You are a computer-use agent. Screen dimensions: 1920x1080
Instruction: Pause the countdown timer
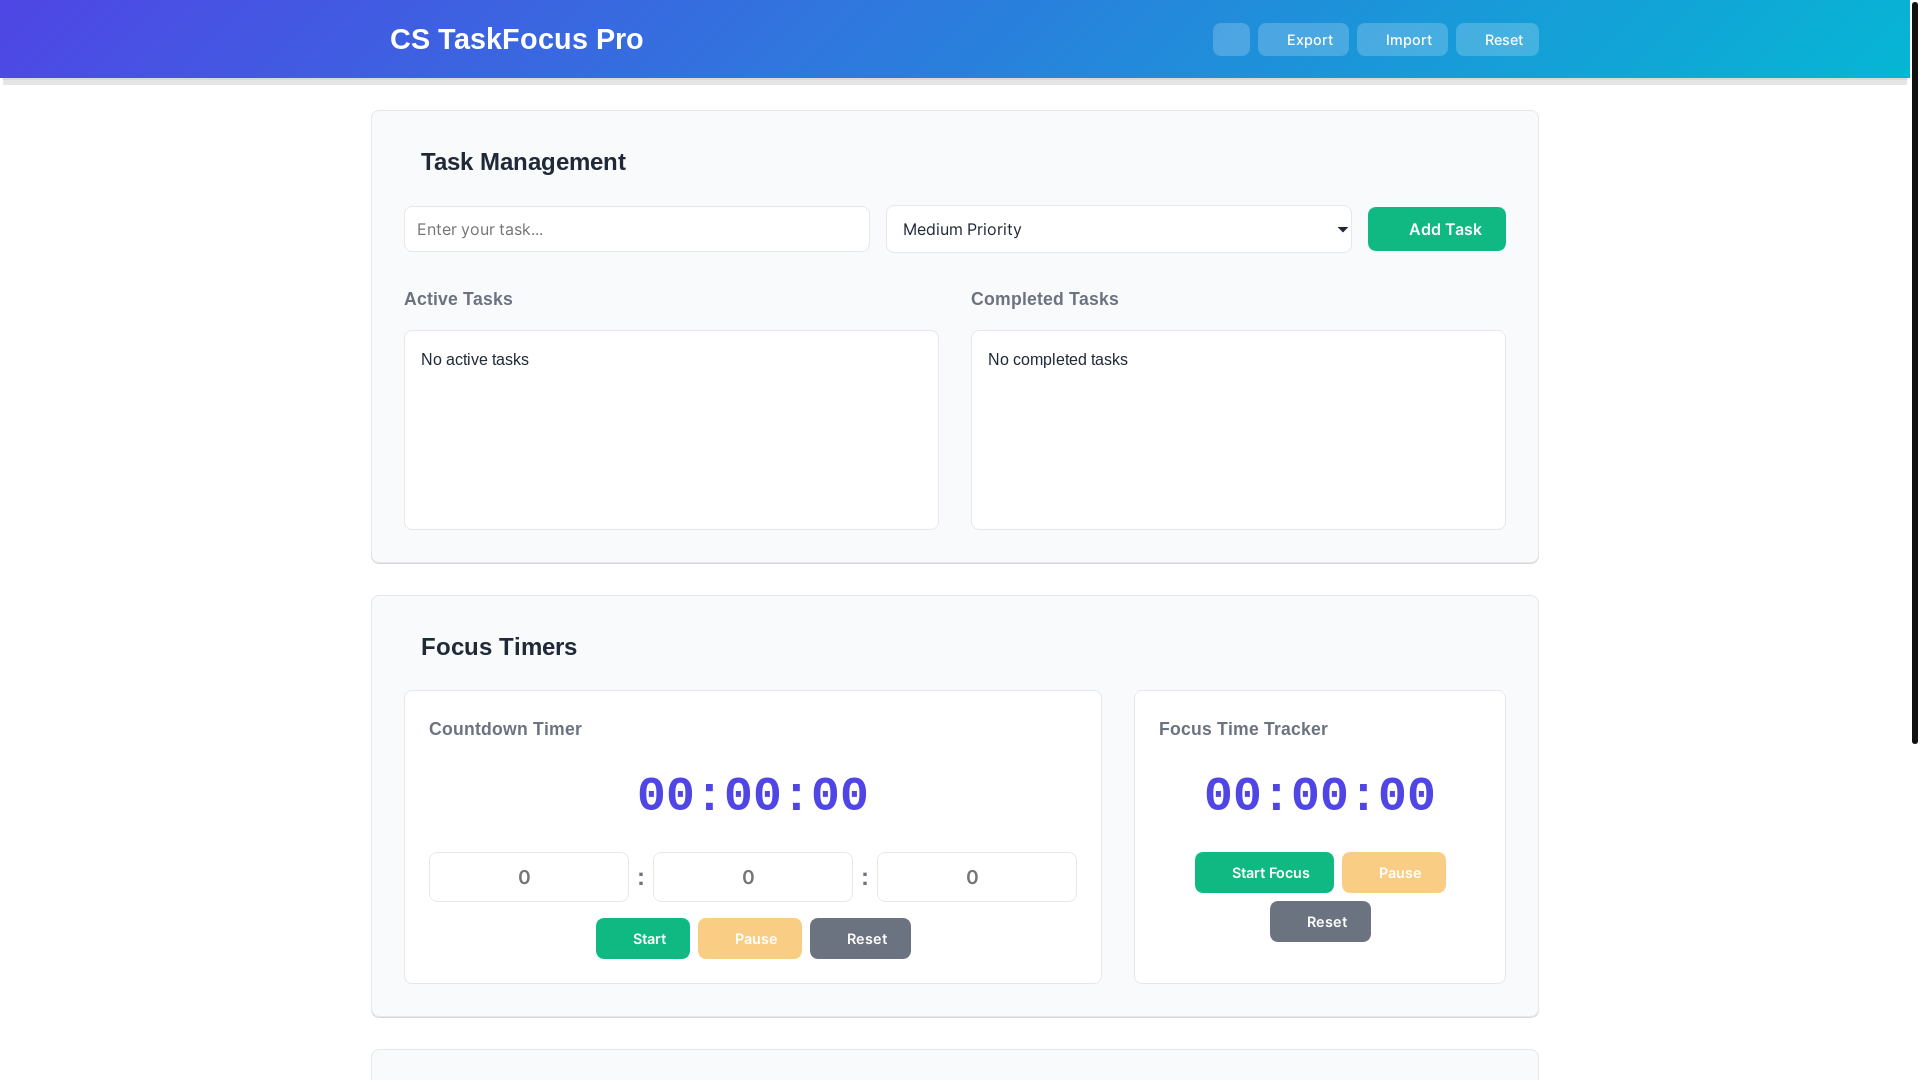[x=750, y=939]
